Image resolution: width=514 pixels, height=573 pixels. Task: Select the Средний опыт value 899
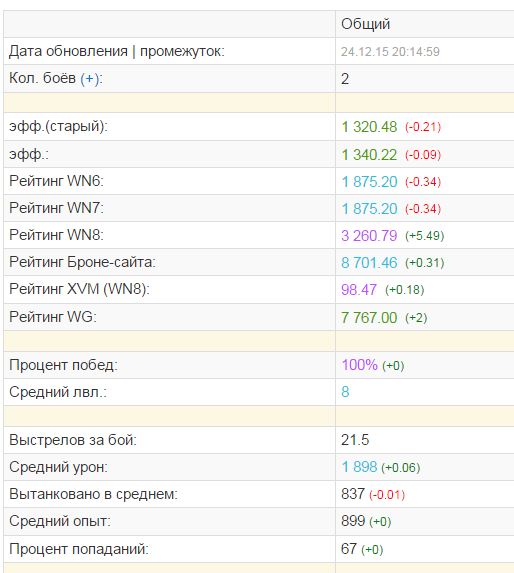[x=353, y=521]
